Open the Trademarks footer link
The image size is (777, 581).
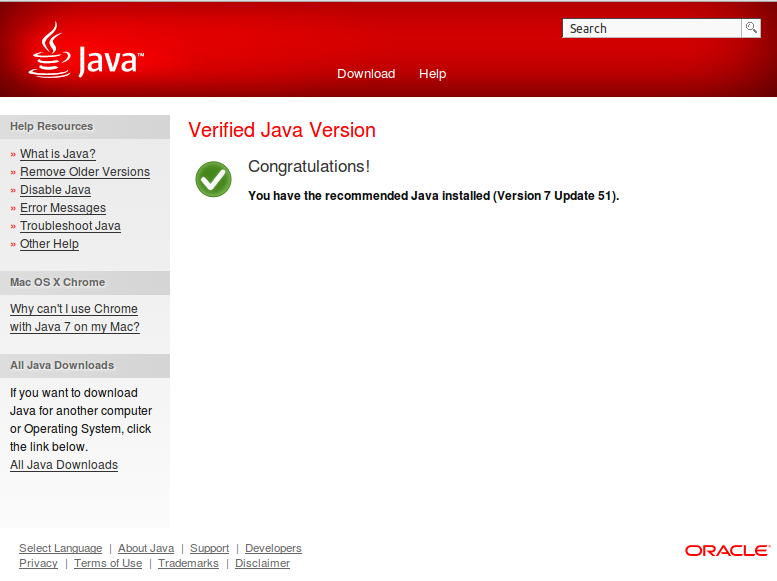click(x=188, y=563)
